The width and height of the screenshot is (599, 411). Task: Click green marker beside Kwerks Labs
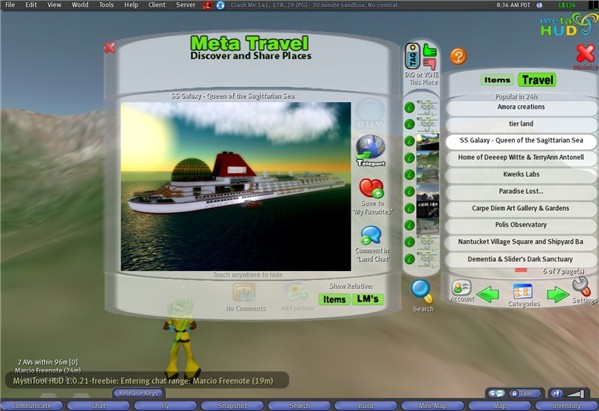click(410, 175)
